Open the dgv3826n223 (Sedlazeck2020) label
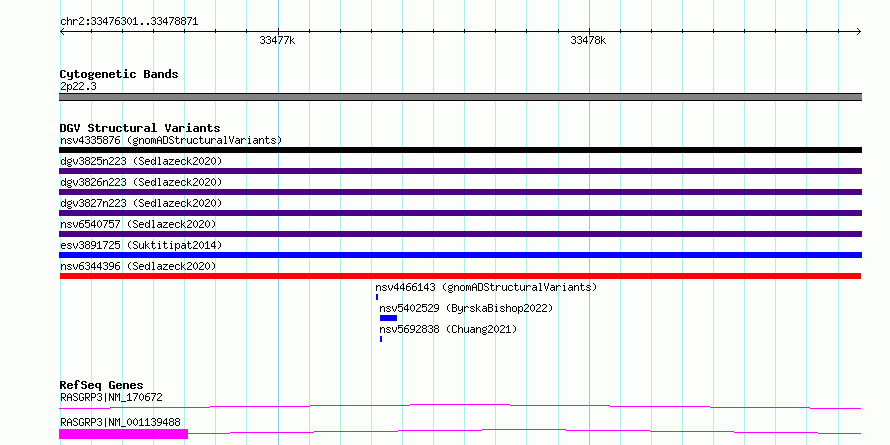This screenshot has height=445, width=890. [x=141, y=182]
